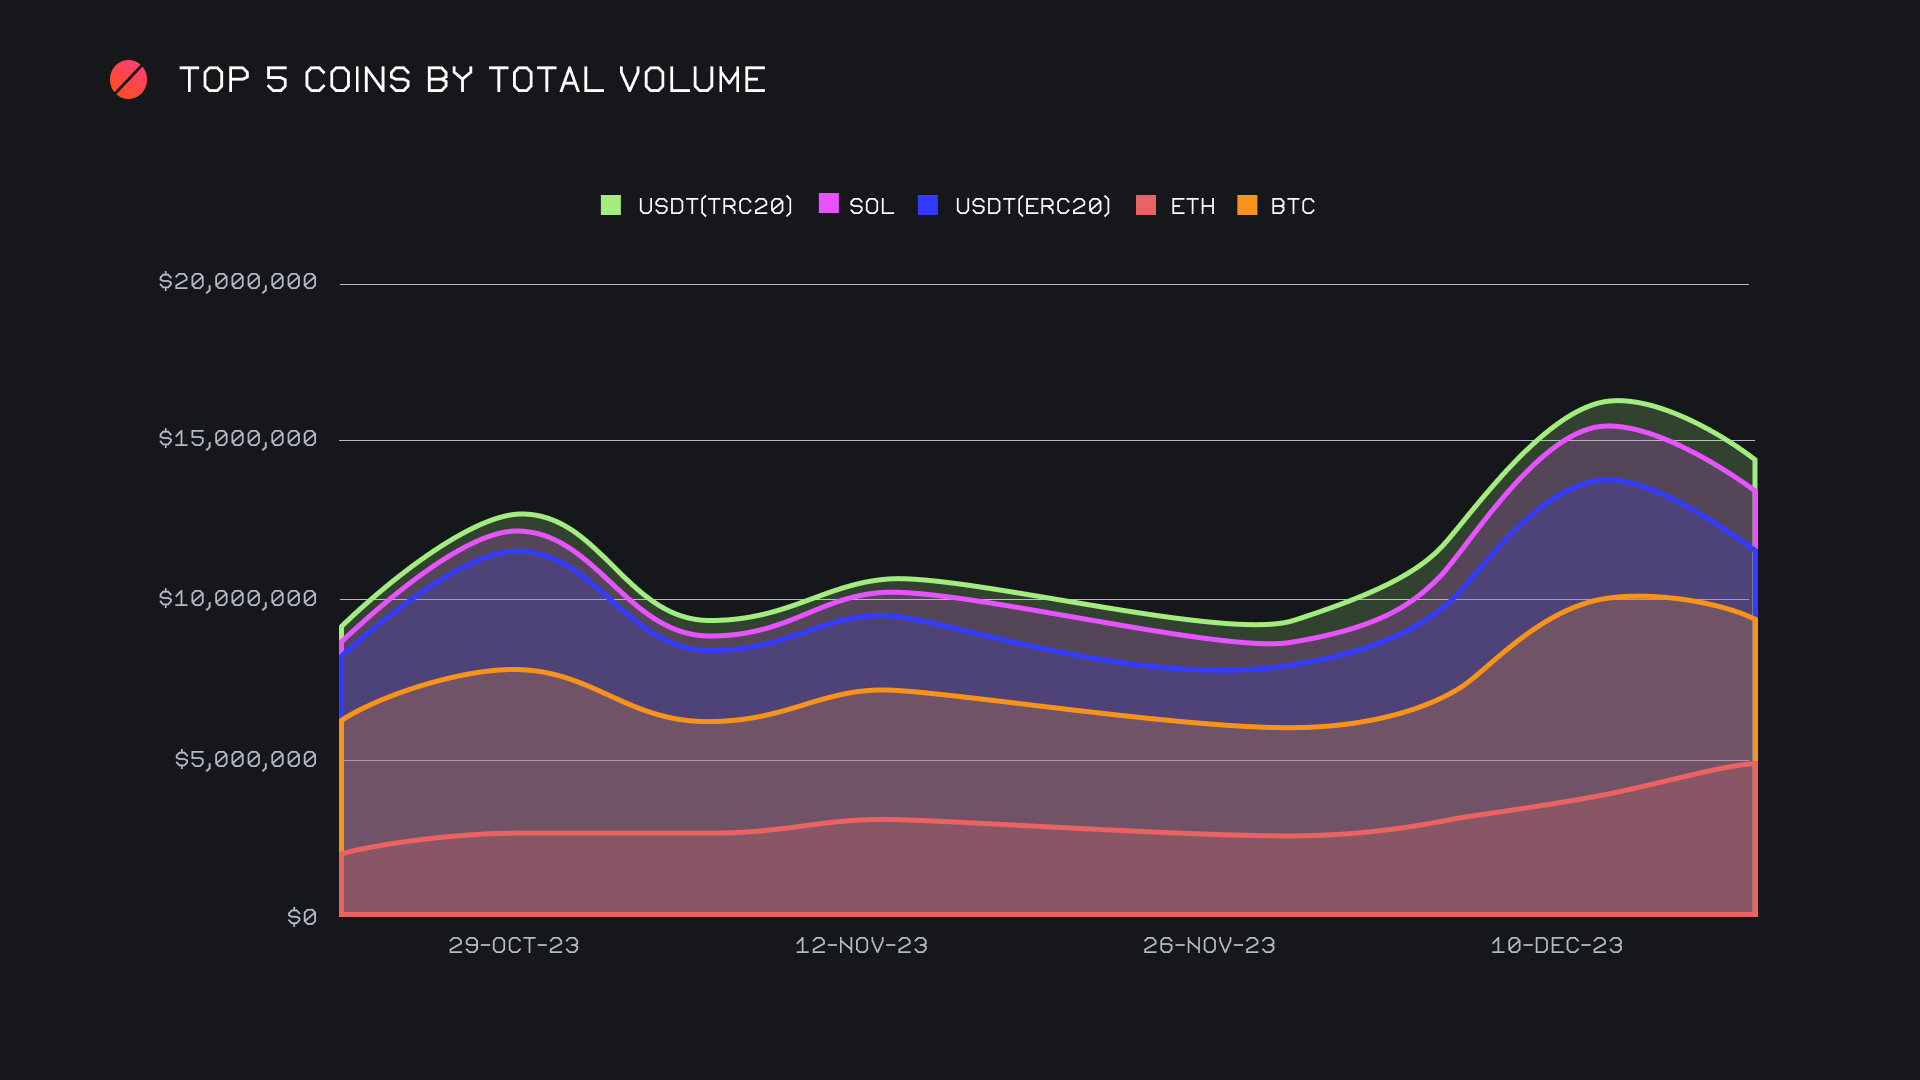
Task: Click the $10,000,000 y-axis label
Action: tap(238, 598)
